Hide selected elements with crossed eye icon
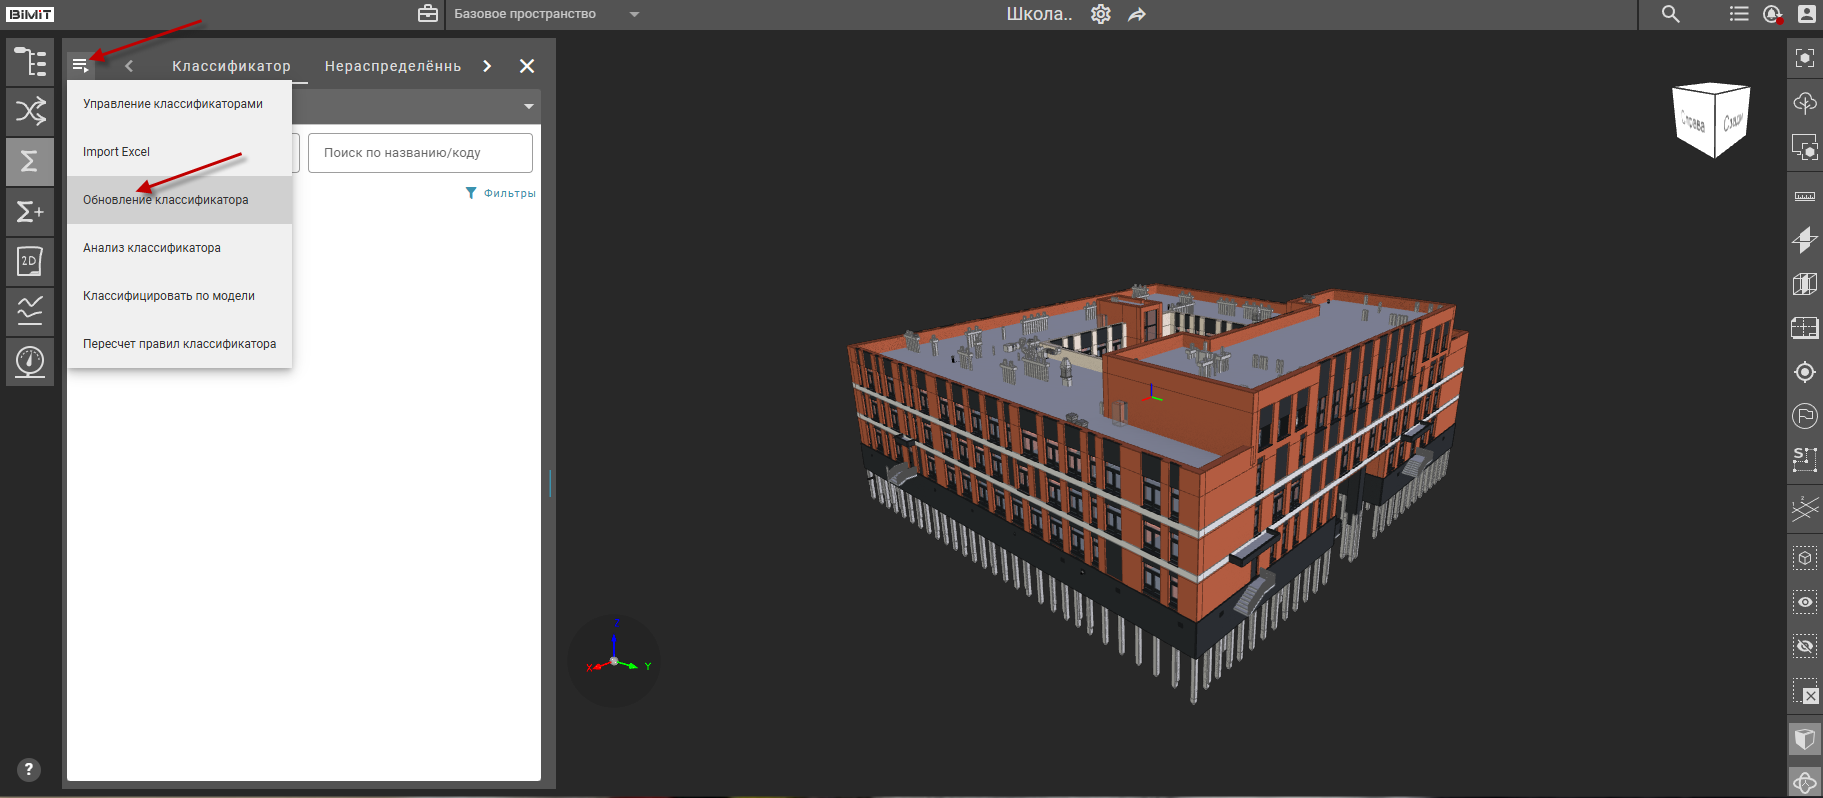 [1805, 646]
